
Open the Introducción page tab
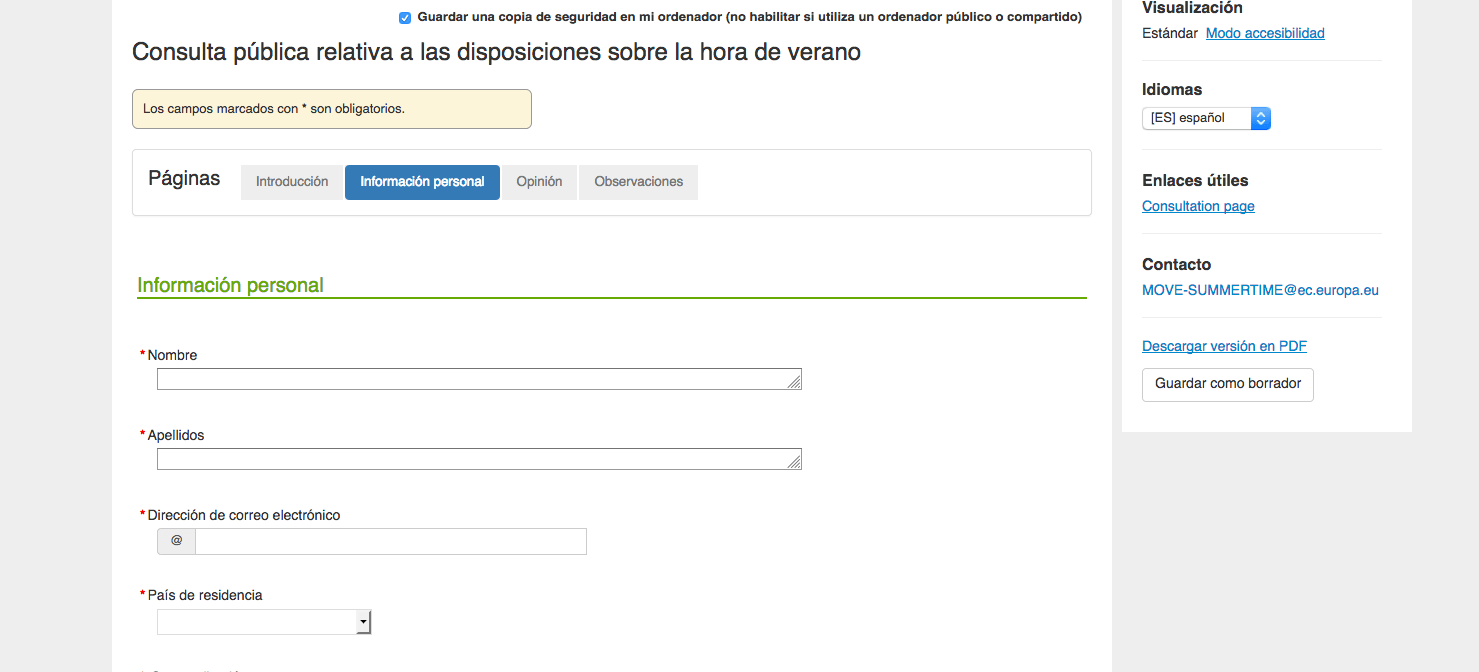292,182
